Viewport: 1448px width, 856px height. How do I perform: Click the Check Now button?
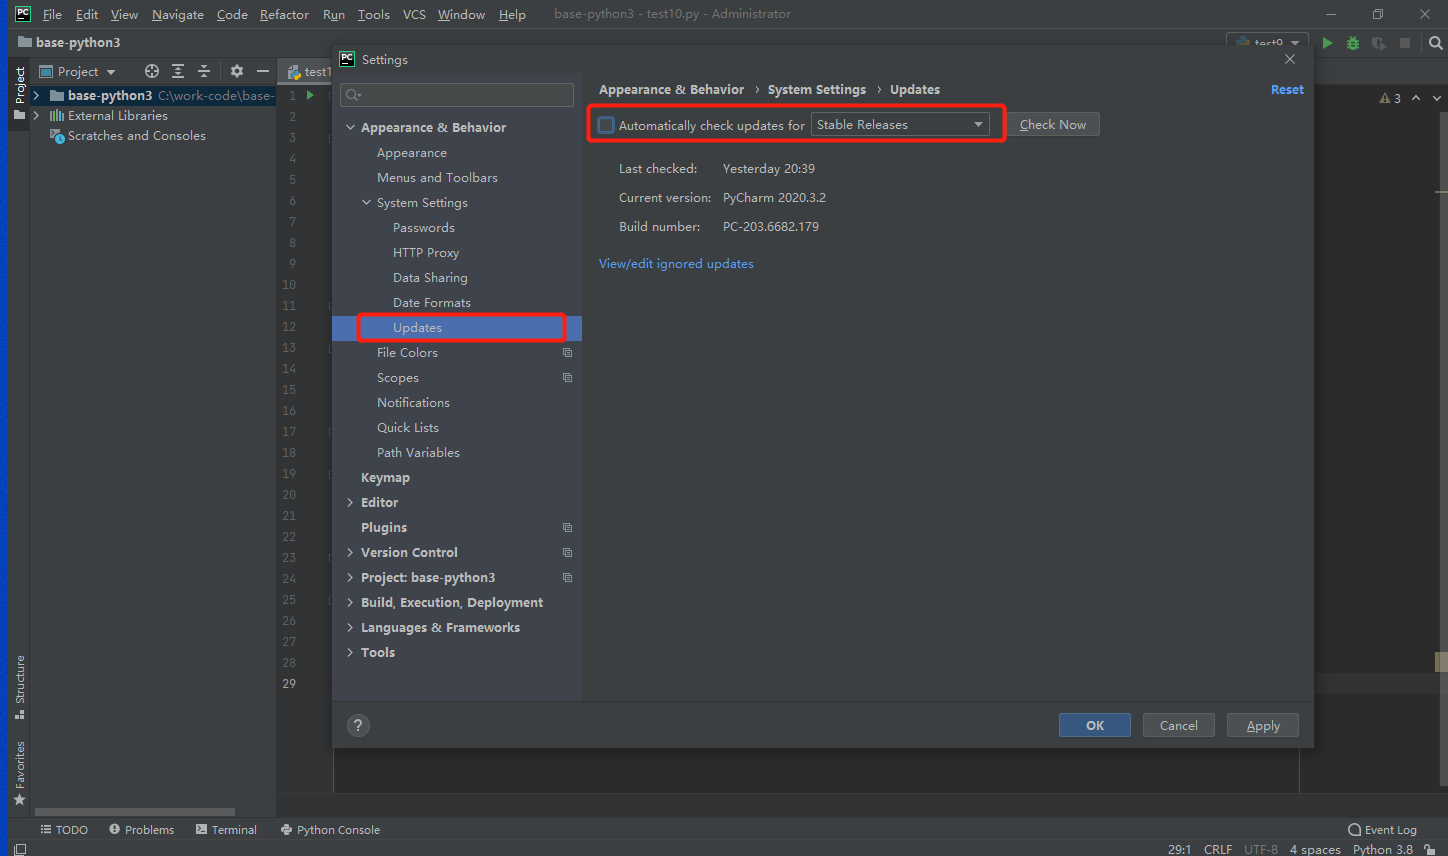[x=1053, y=125]
